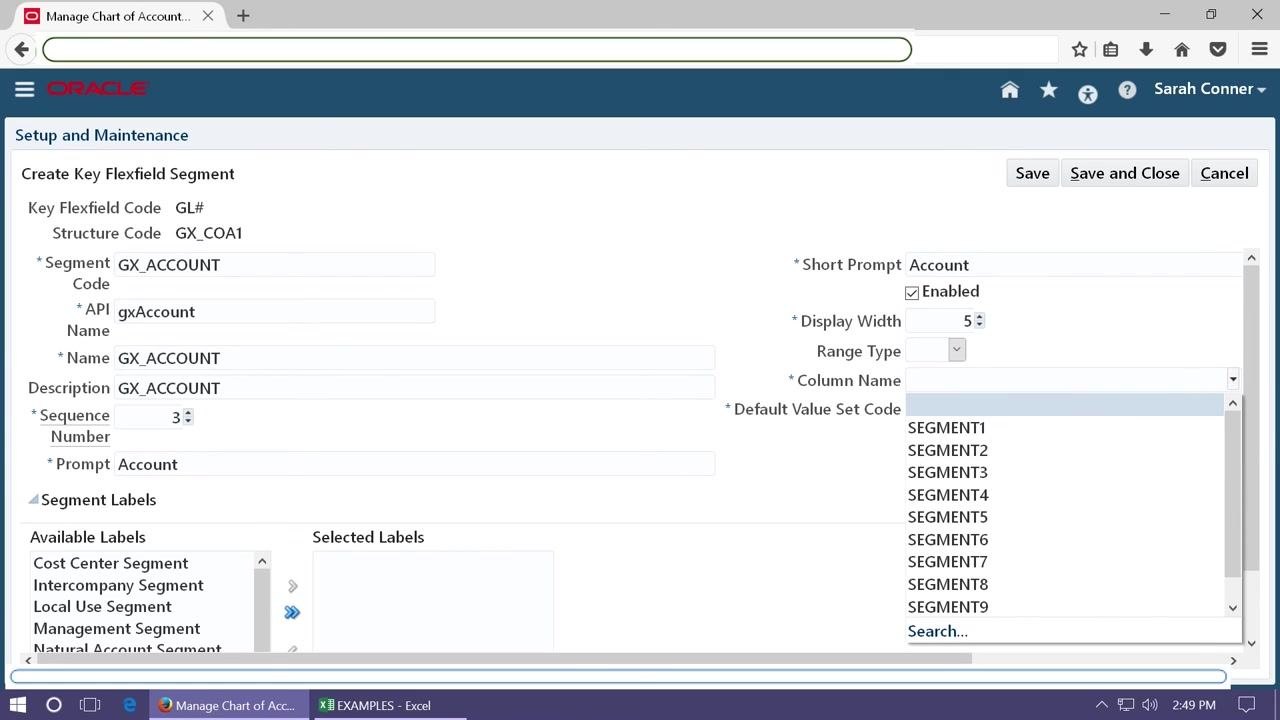
Task: Switch to Manage Chart of Accounts tab
Action: point(118,16)
